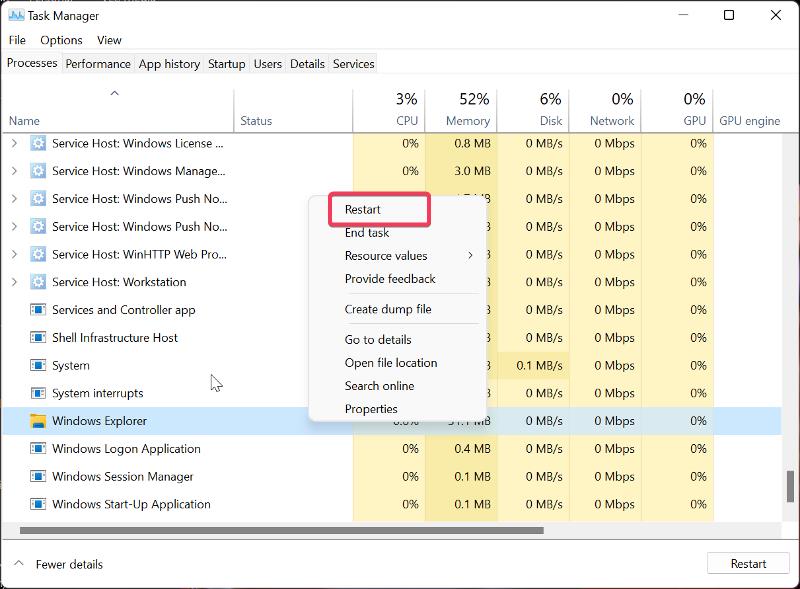Viewport: 800px width, 589px height.
Task: Sort by the Disk column header
Action: 533,110
